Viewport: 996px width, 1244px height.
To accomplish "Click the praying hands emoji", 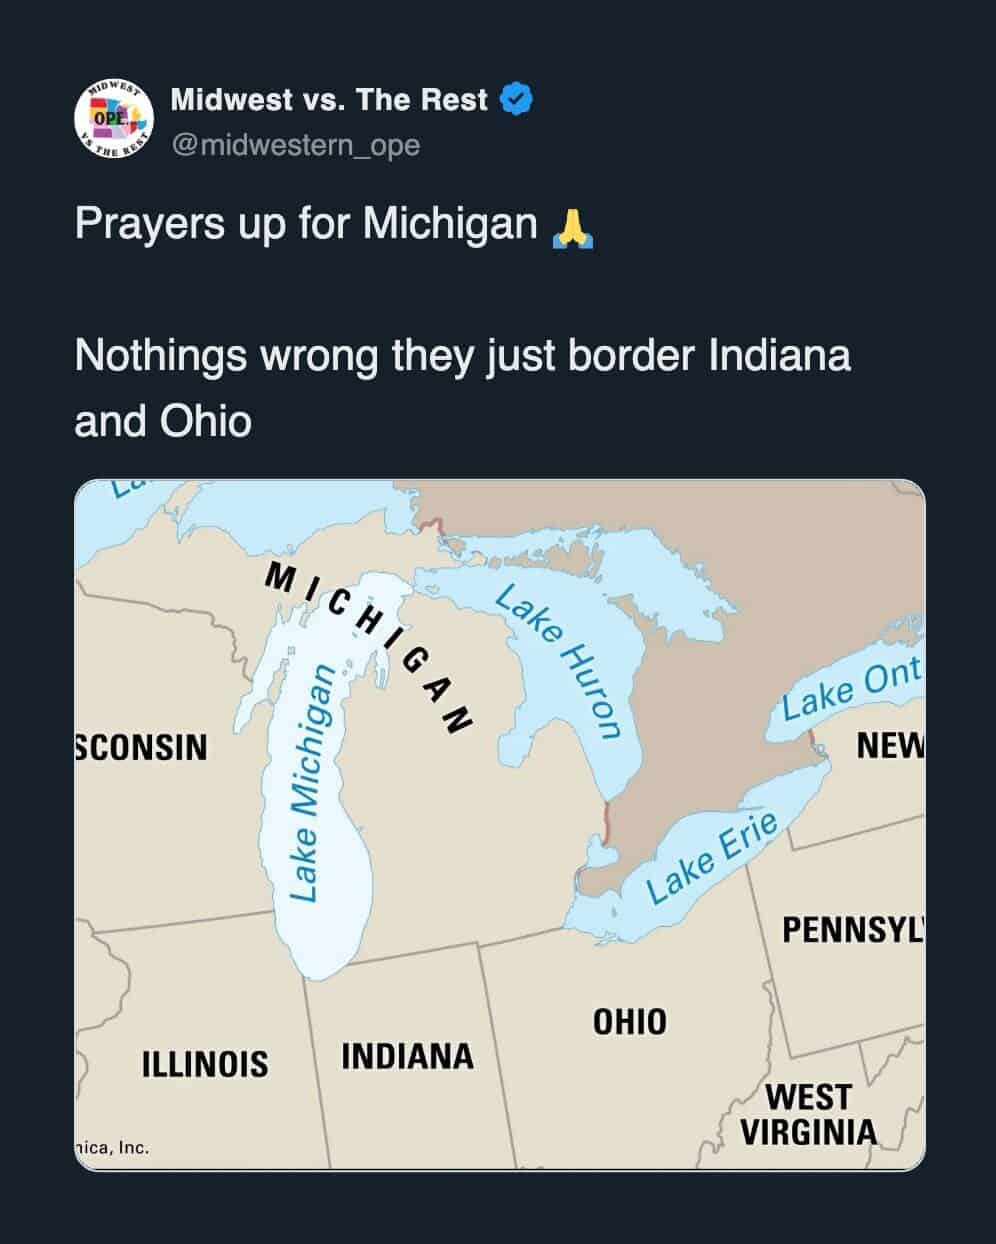I will click(x=572, y=227).
